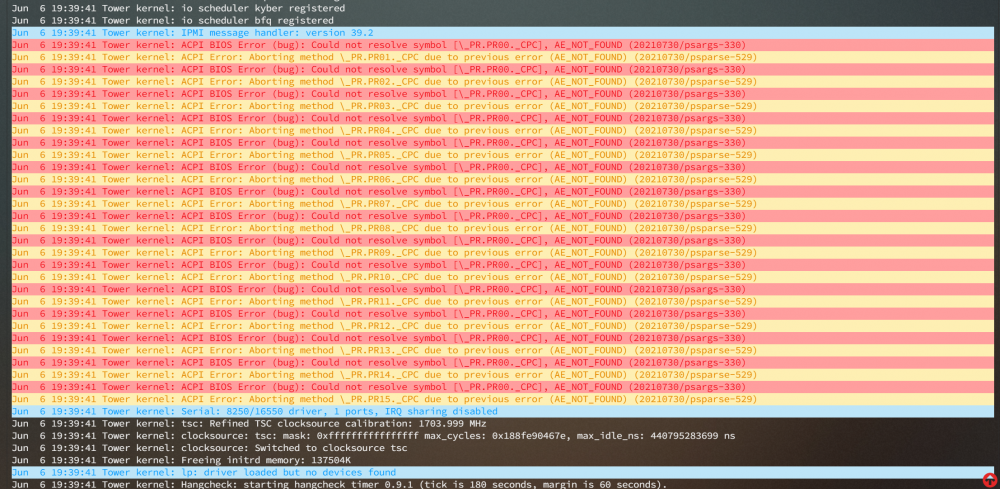Select the 'io scheduler bfq registered' log line
Screen dimensions: 1000x489
point(503,20)
